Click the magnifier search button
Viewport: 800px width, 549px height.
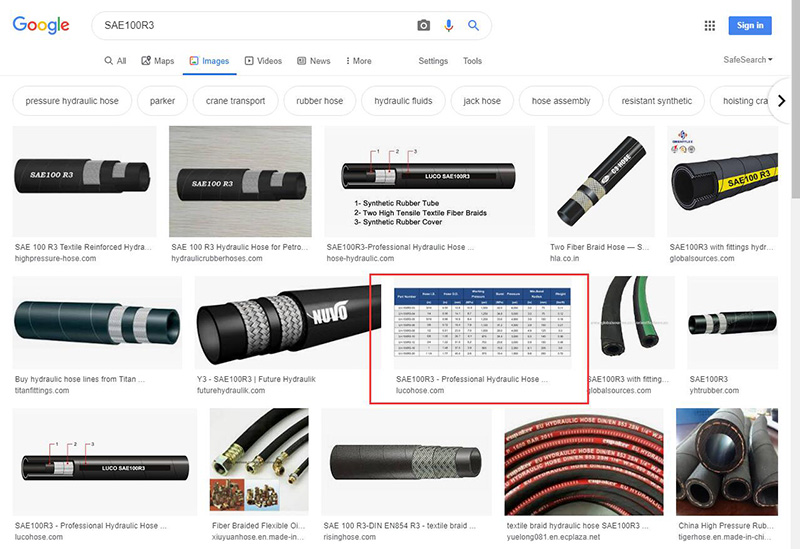473,25
